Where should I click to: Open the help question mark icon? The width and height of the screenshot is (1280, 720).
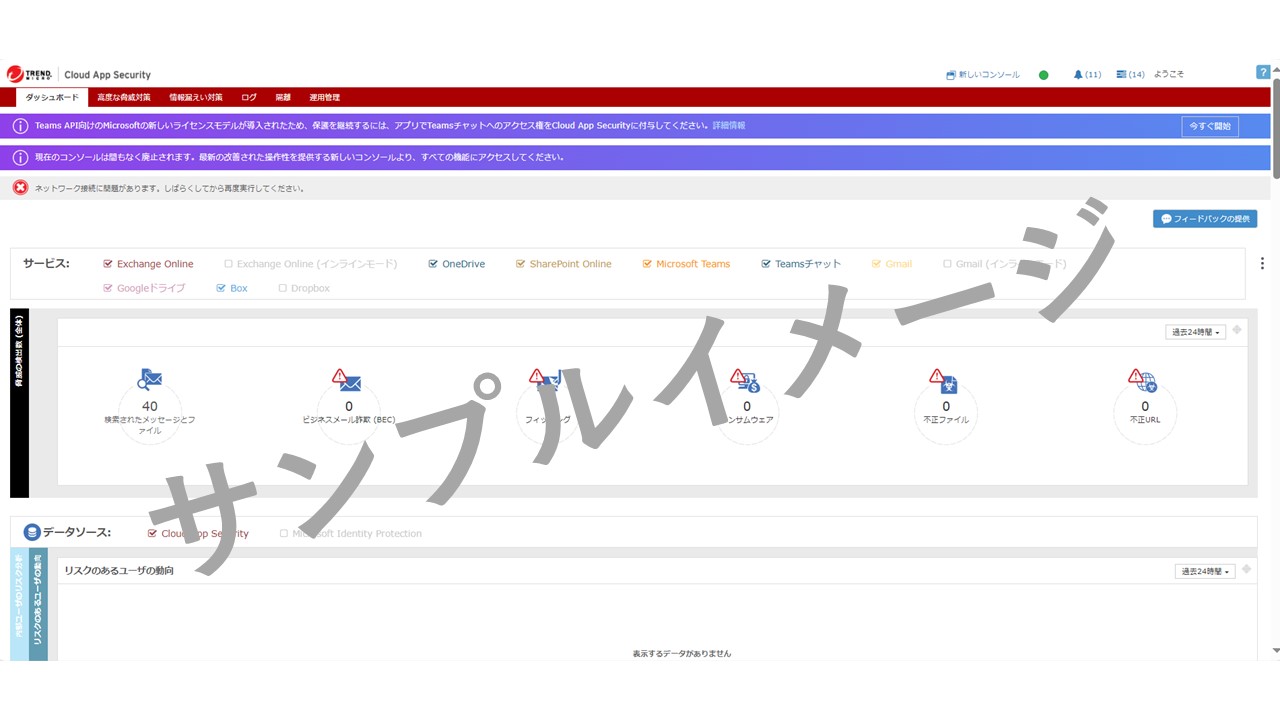[x=1263, y=72]
